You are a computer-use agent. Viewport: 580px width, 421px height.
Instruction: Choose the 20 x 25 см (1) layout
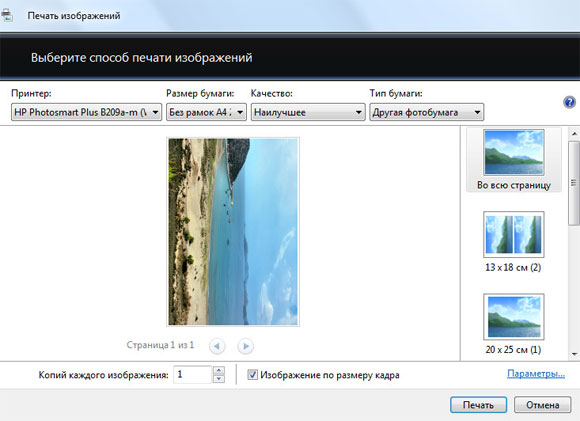[x=514, y=324]
